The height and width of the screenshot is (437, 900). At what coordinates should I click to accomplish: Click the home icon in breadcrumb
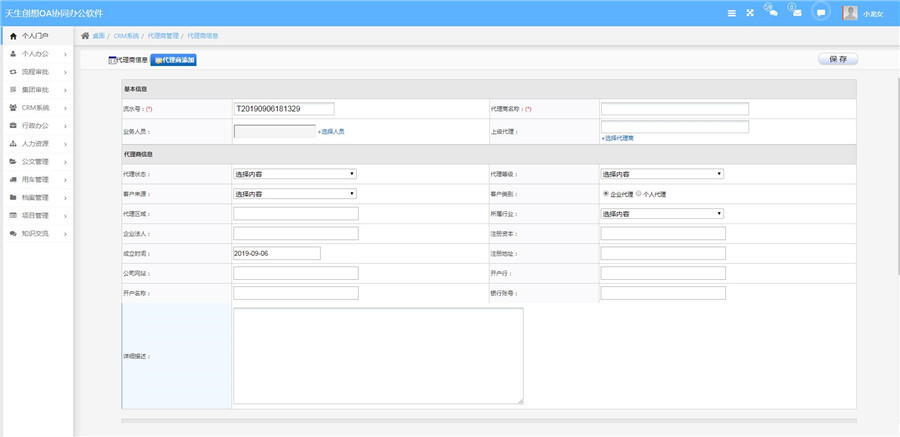tap(85, 36)
